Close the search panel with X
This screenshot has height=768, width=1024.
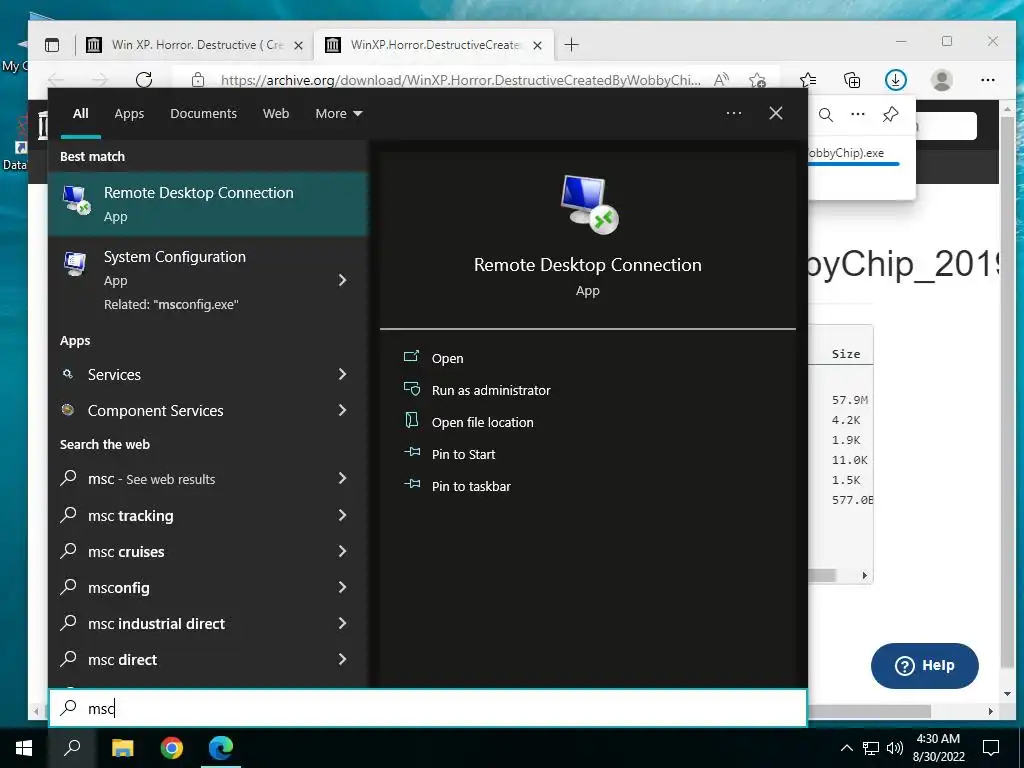[776, 113]
